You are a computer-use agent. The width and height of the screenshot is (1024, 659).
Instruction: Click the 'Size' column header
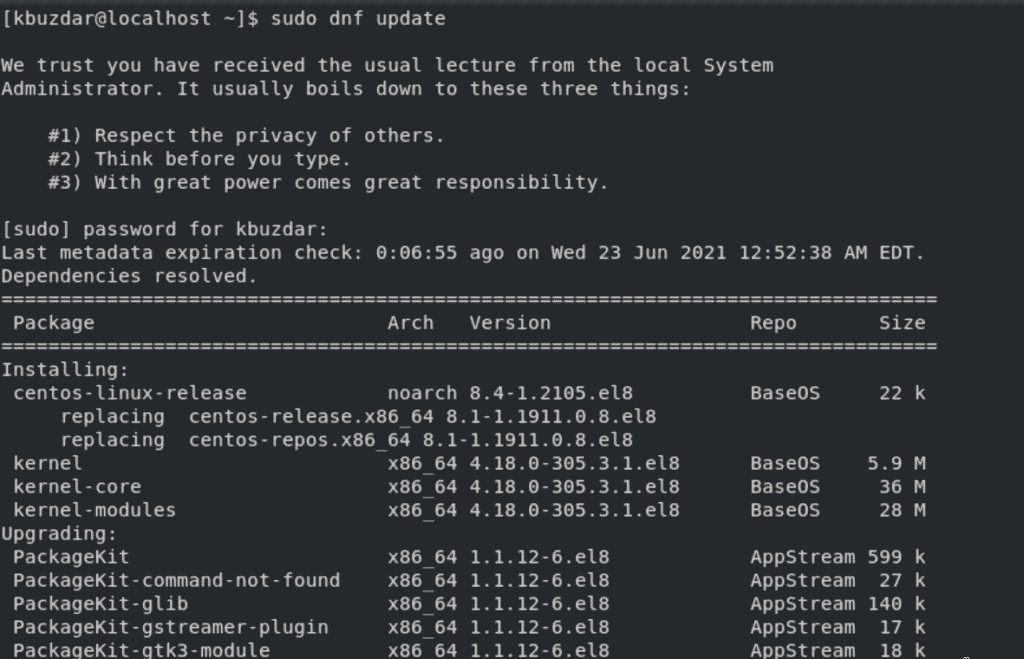pos(902,323)
